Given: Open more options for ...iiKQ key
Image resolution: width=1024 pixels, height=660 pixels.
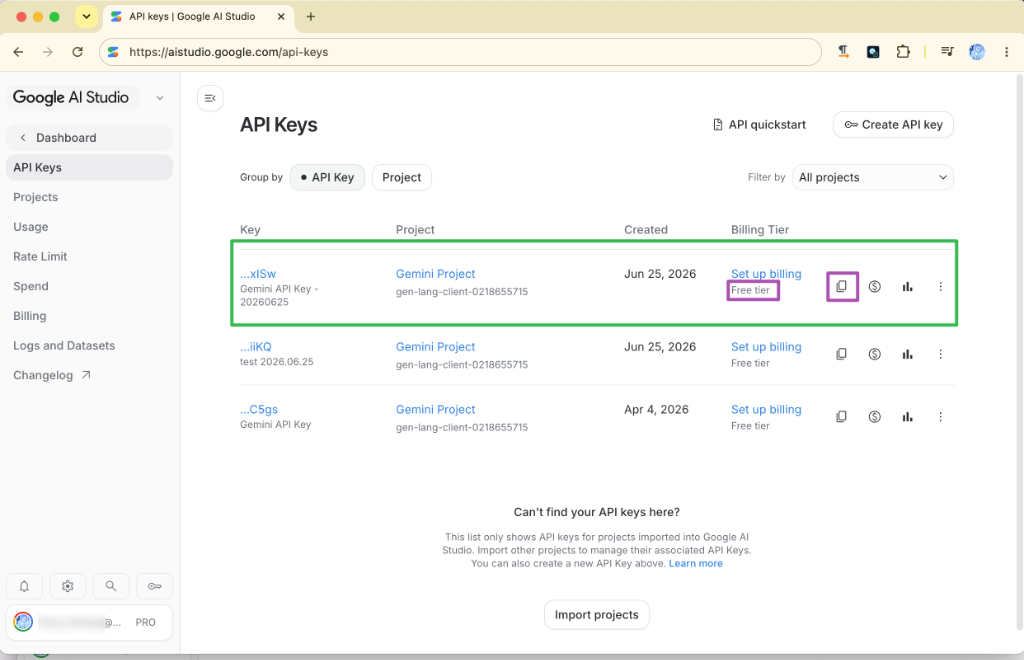Looking at the screenshot, I should click(940, 354).
